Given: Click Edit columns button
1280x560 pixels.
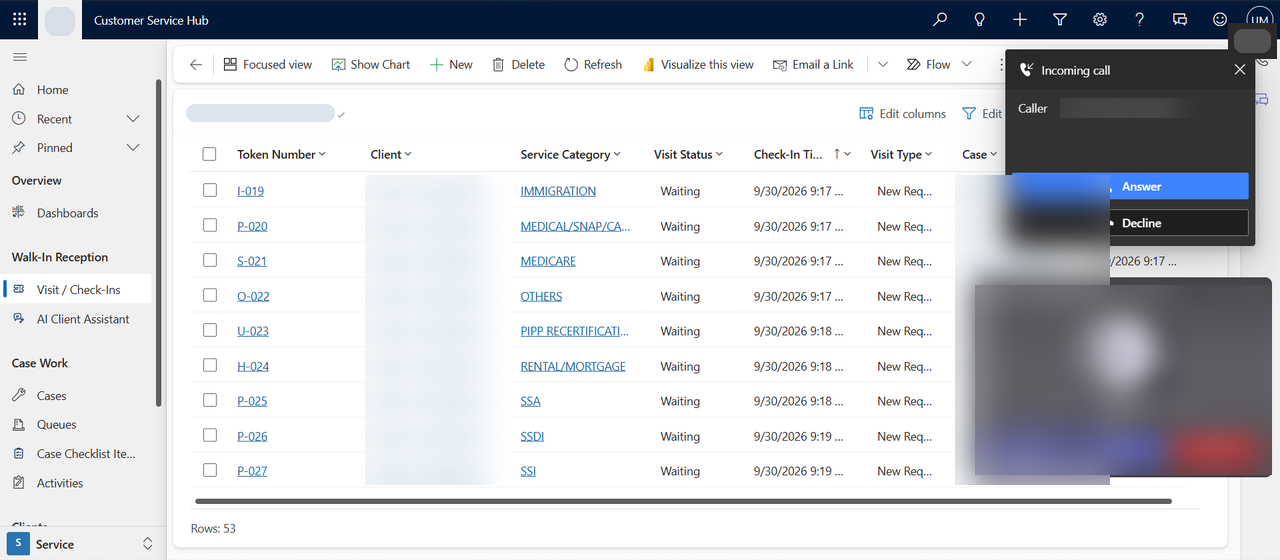Looking at the screenshot, I should point(903,114).
